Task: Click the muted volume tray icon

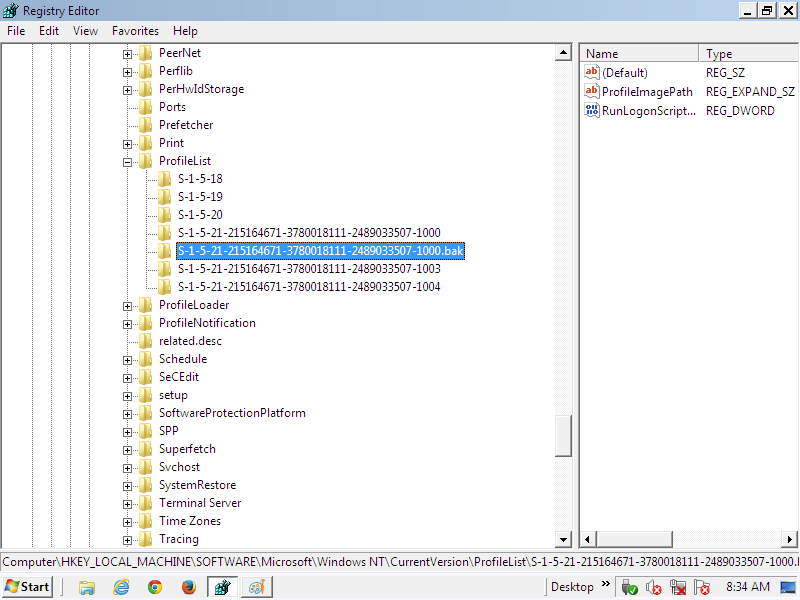Action: click(654, 587)
